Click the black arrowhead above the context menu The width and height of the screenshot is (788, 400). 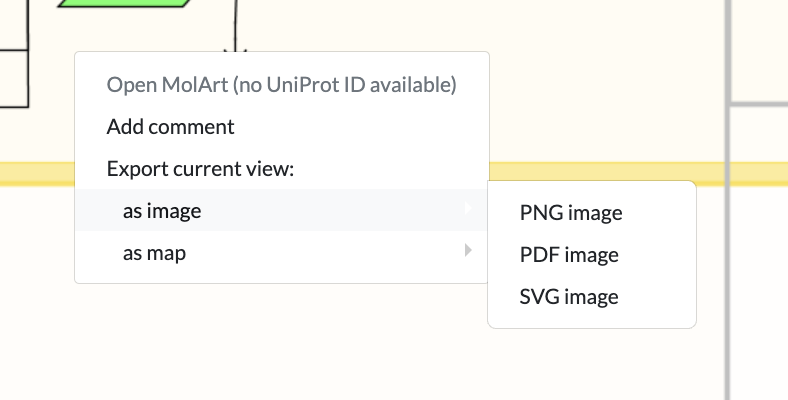[236, 46]
